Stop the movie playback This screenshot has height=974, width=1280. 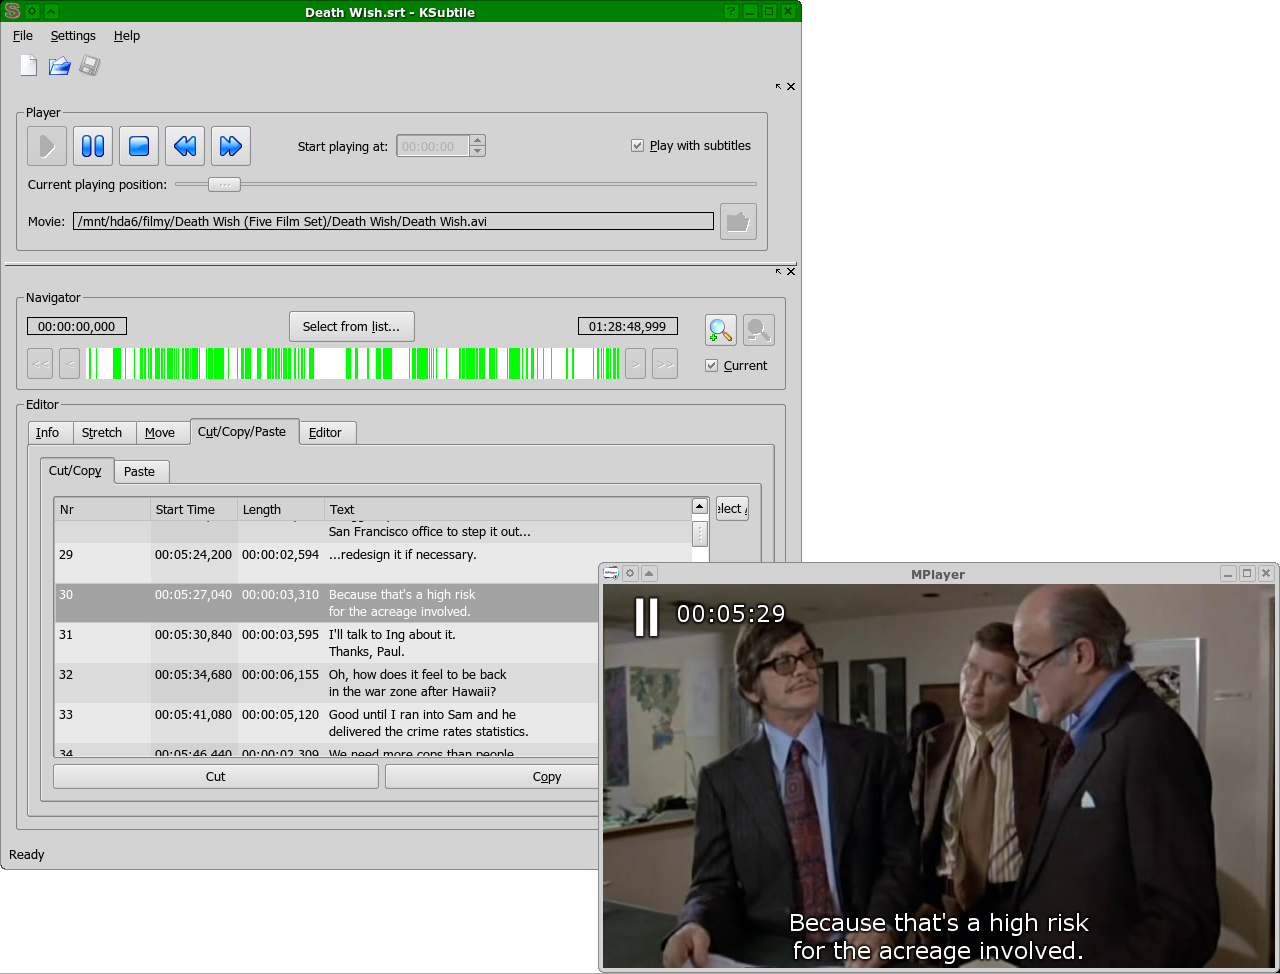pos(139,146)
